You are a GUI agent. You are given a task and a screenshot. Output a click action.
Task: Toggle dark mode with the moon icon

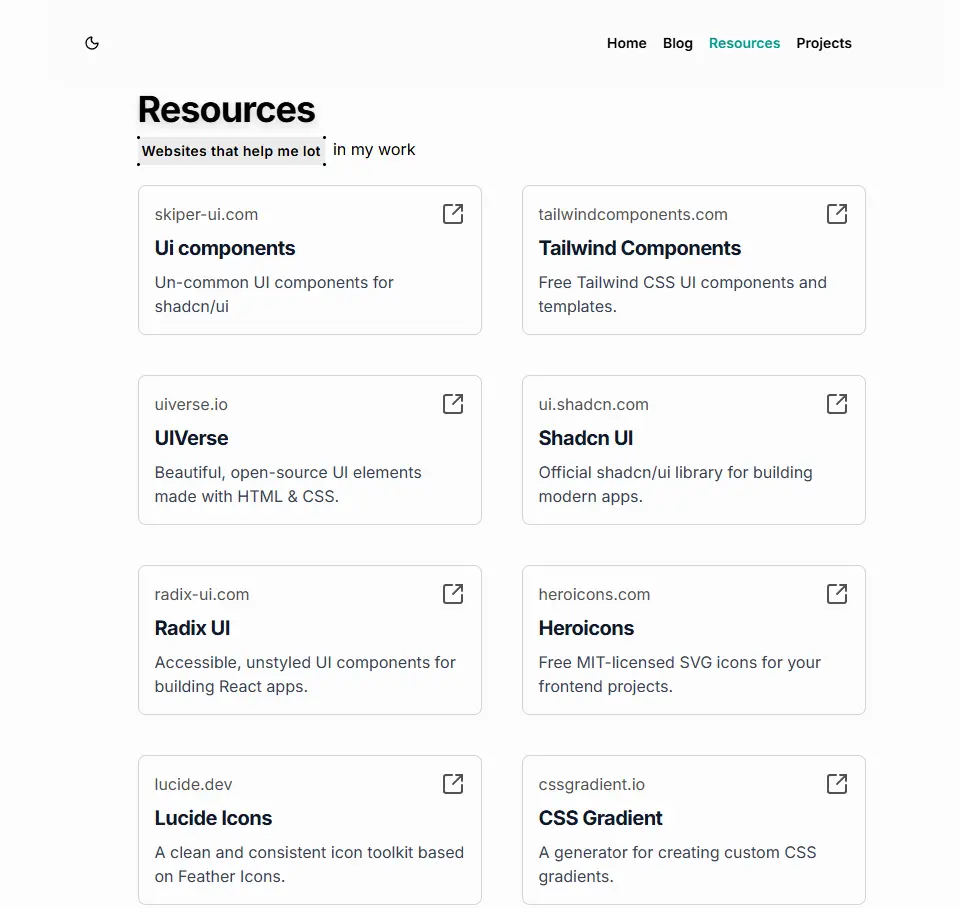[92, 43]
